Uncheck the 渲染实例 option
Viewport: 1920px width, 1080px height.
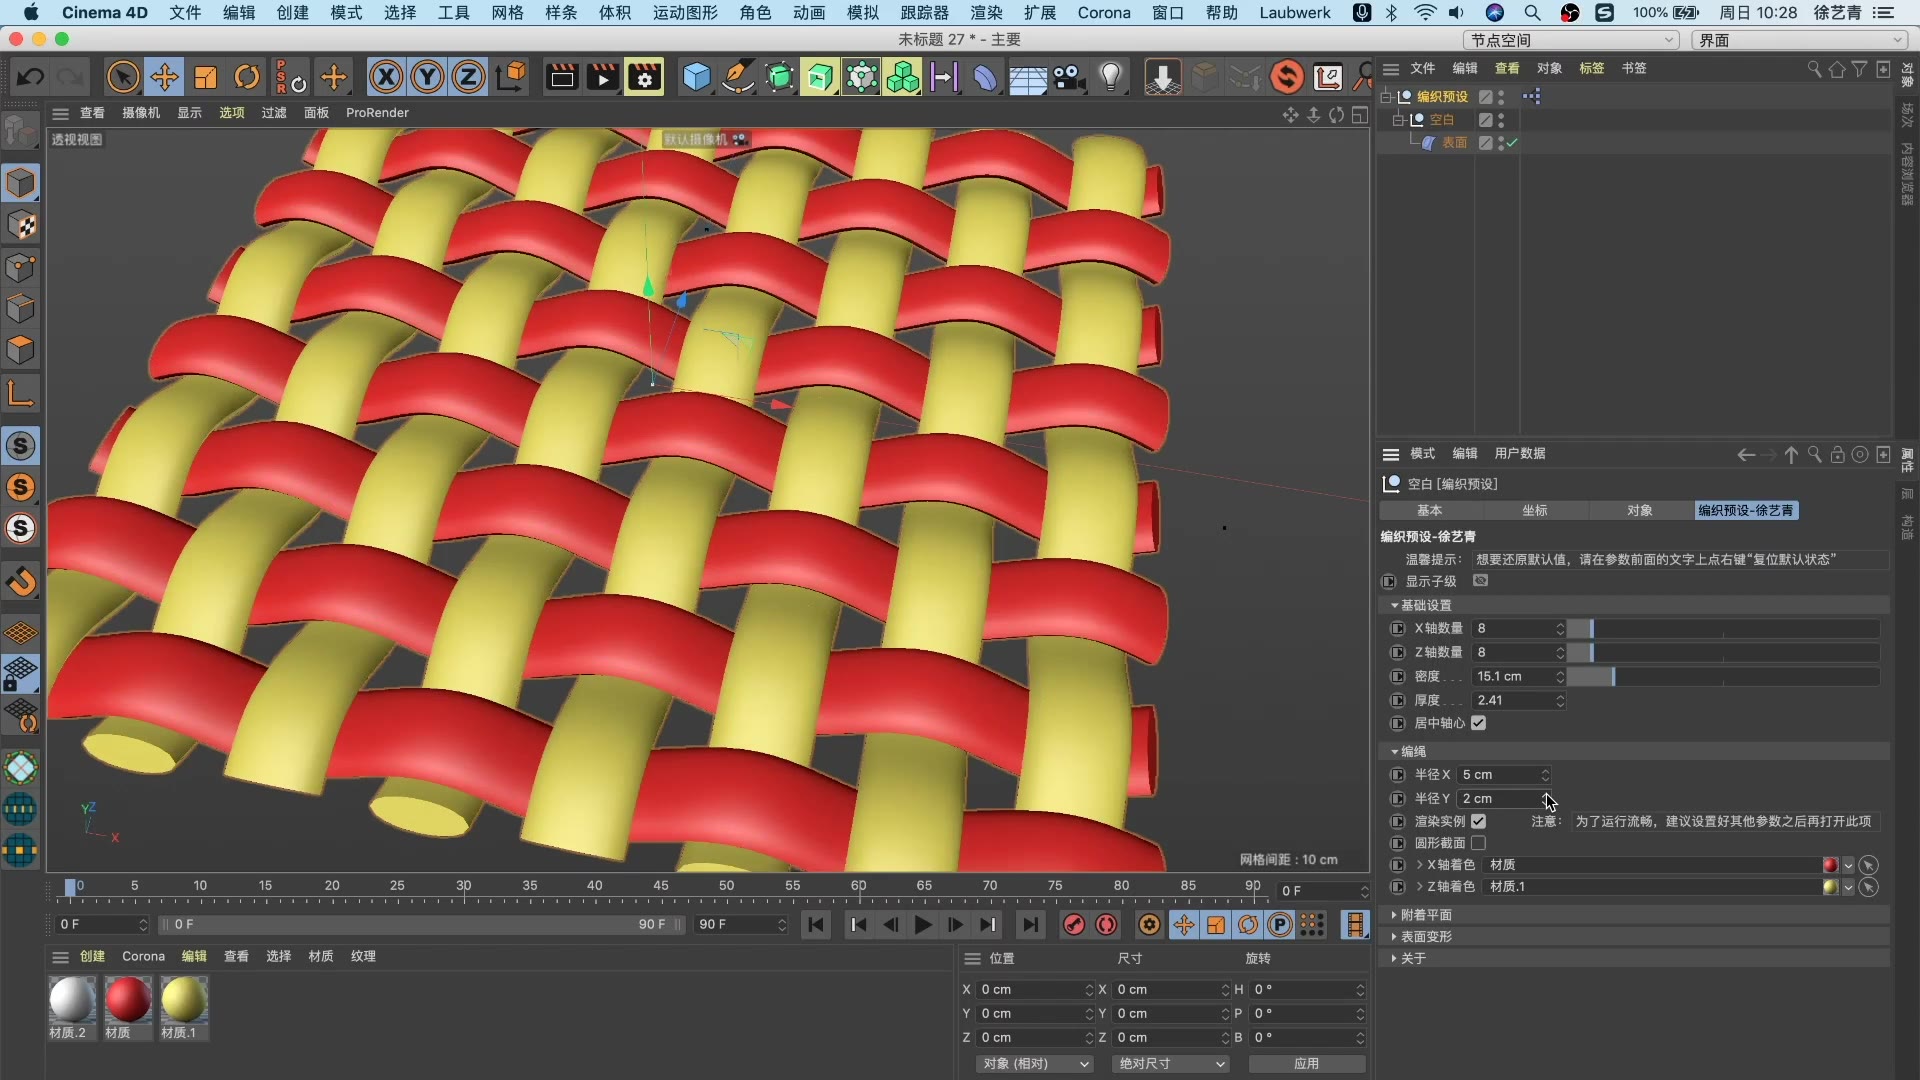pyautogui.click(x=1478, y=821)
